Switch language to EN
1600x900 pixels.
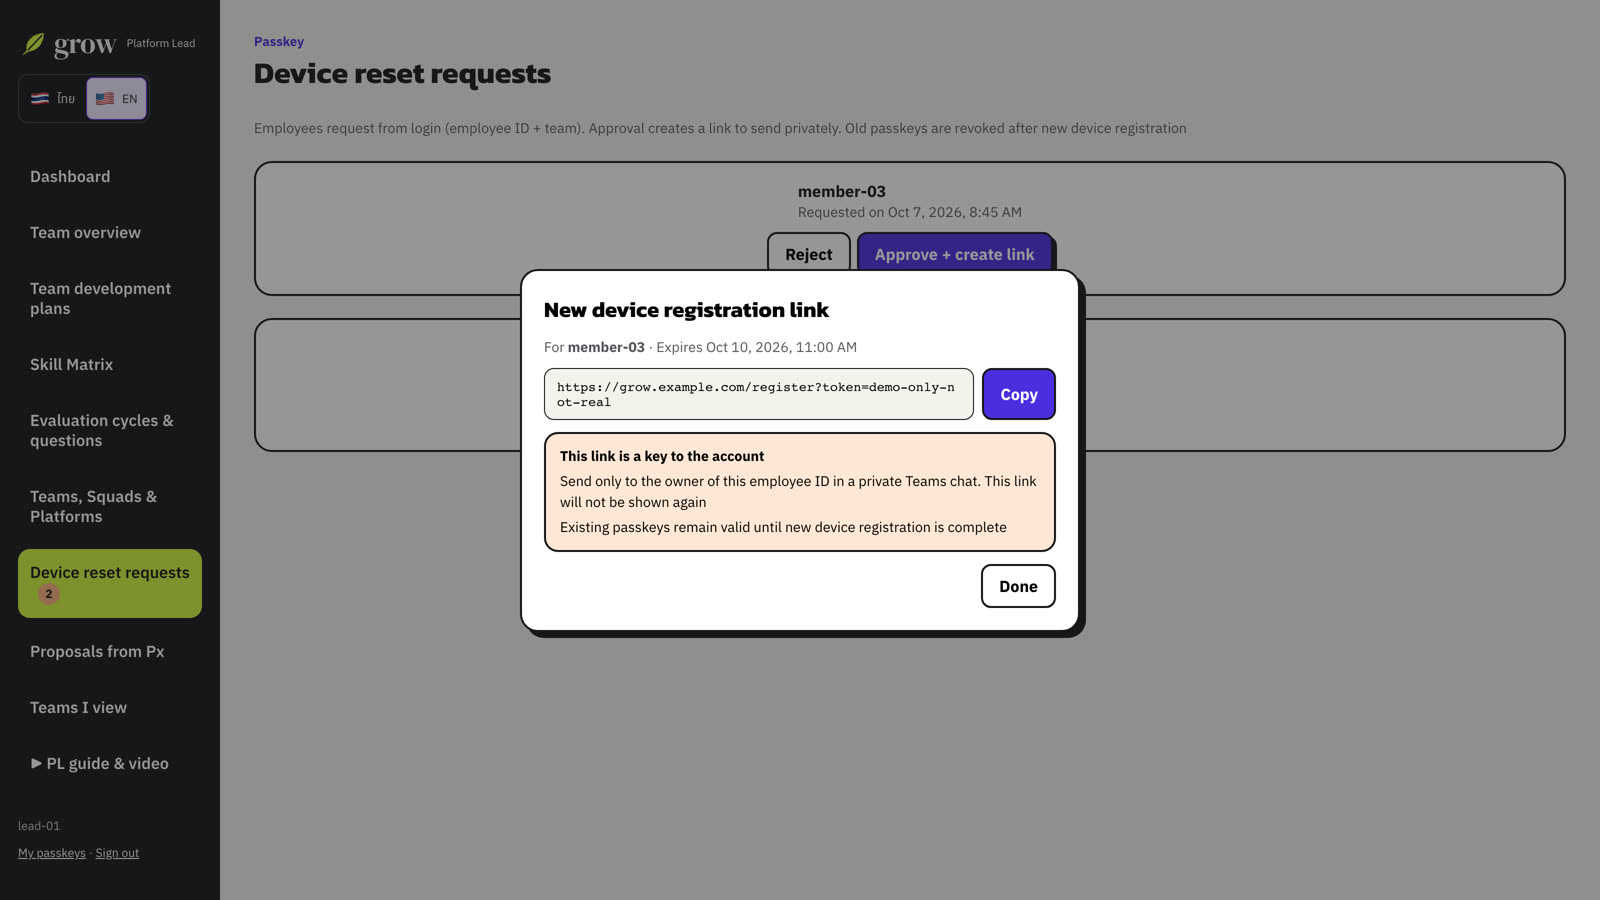tap(117, 98)
